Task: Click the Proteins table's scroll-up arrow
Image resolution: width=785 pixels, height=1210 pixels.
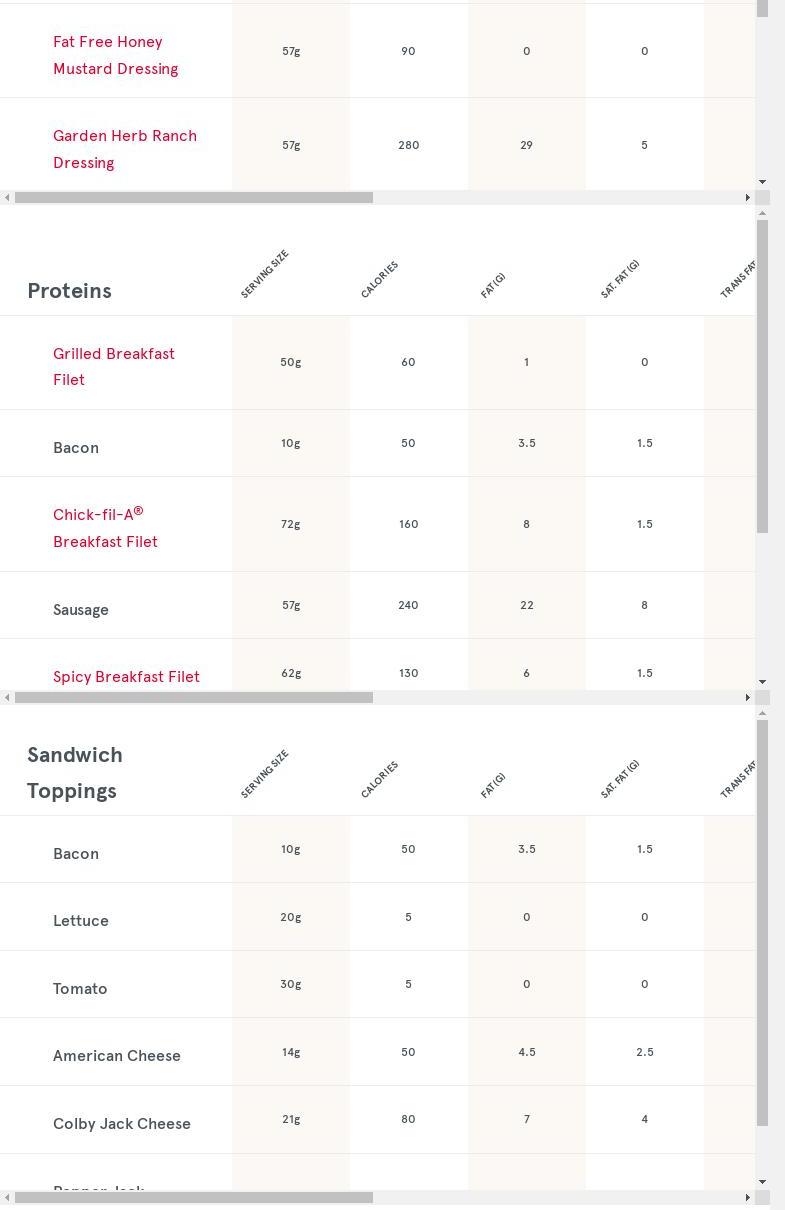Action: (763, 214)
